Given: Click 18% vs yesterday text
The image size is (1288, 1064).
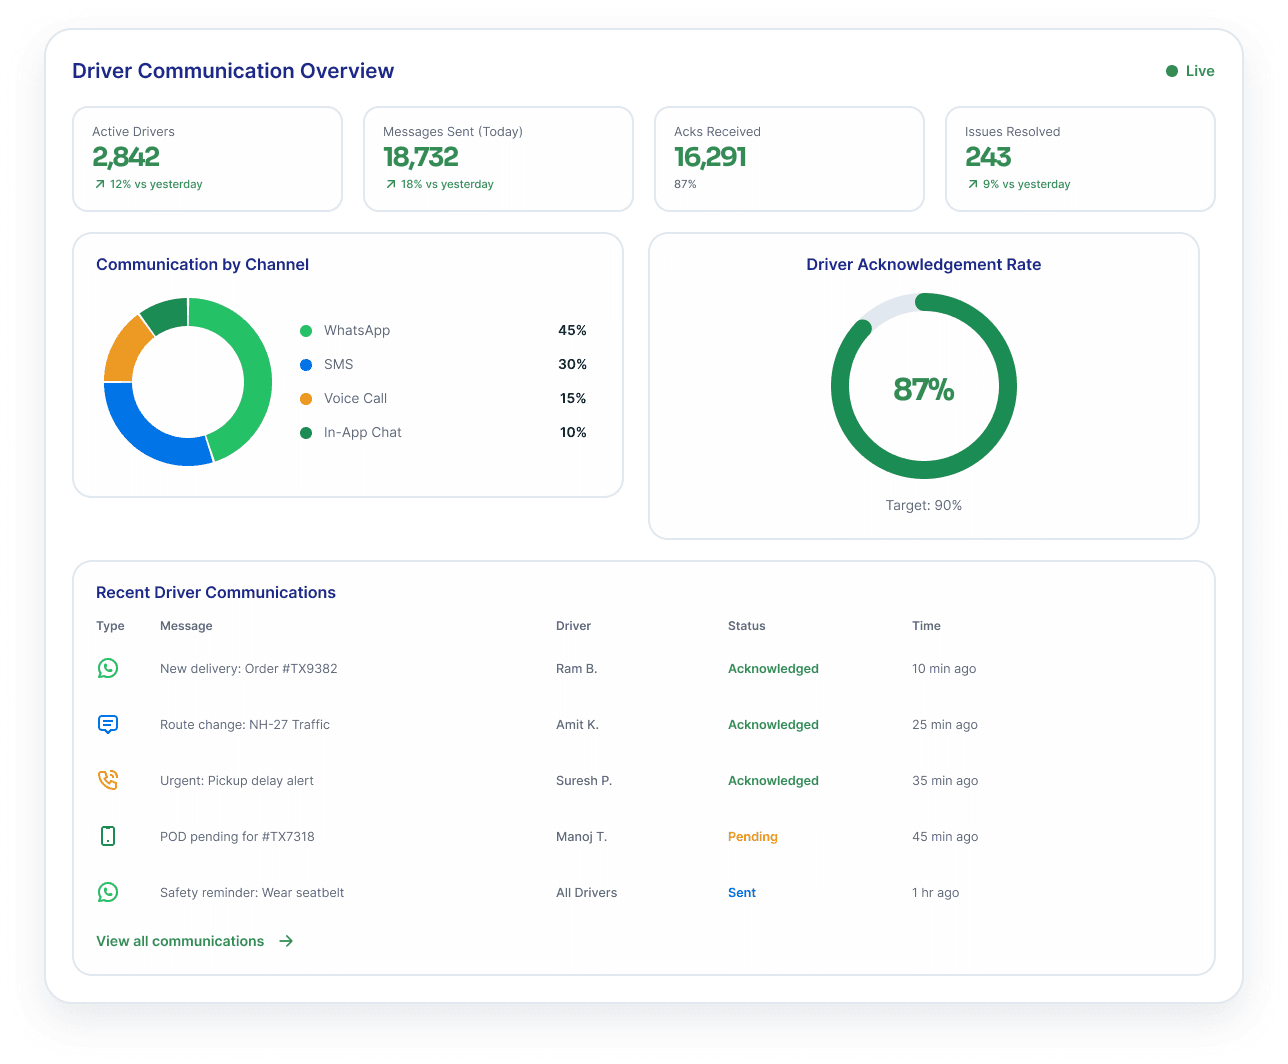Looking at the screenshot, I should pos(447,184).
